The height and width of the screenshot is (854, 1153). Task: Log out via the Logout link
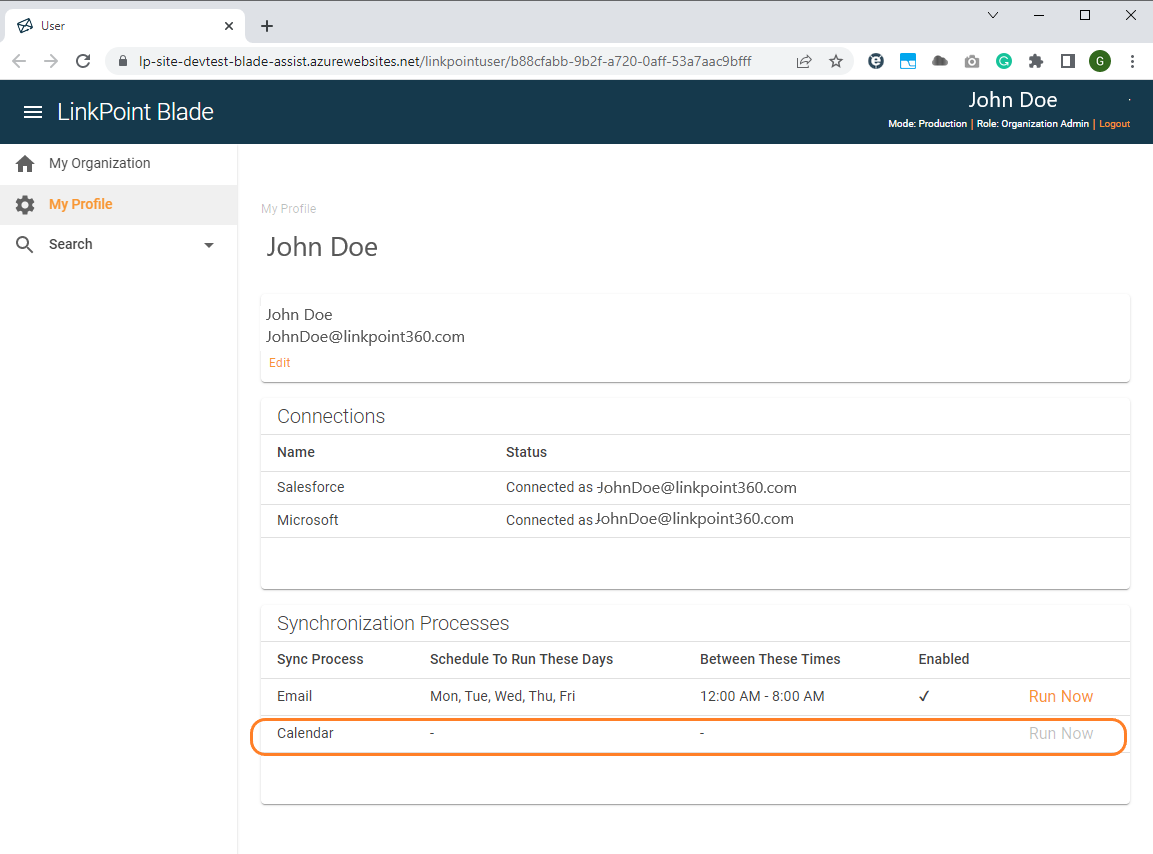tap(1114, 124)
